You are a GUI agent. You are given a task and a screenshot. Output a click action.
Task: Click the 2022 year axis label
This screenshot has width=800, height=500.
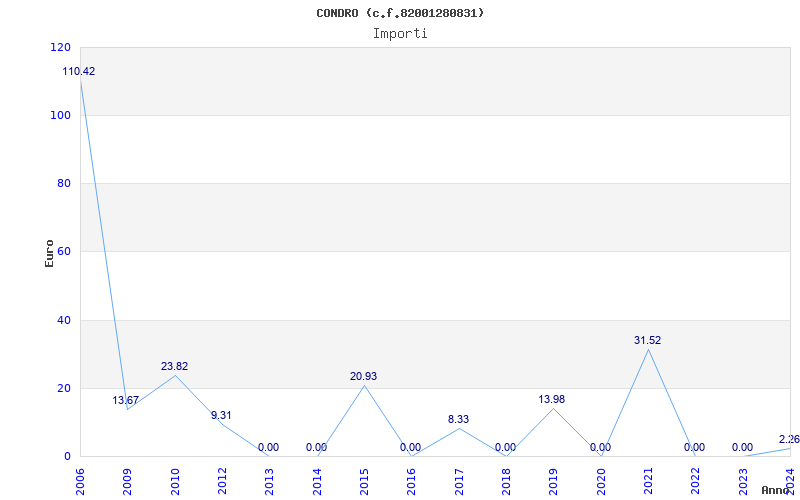(x=695, y=482)
